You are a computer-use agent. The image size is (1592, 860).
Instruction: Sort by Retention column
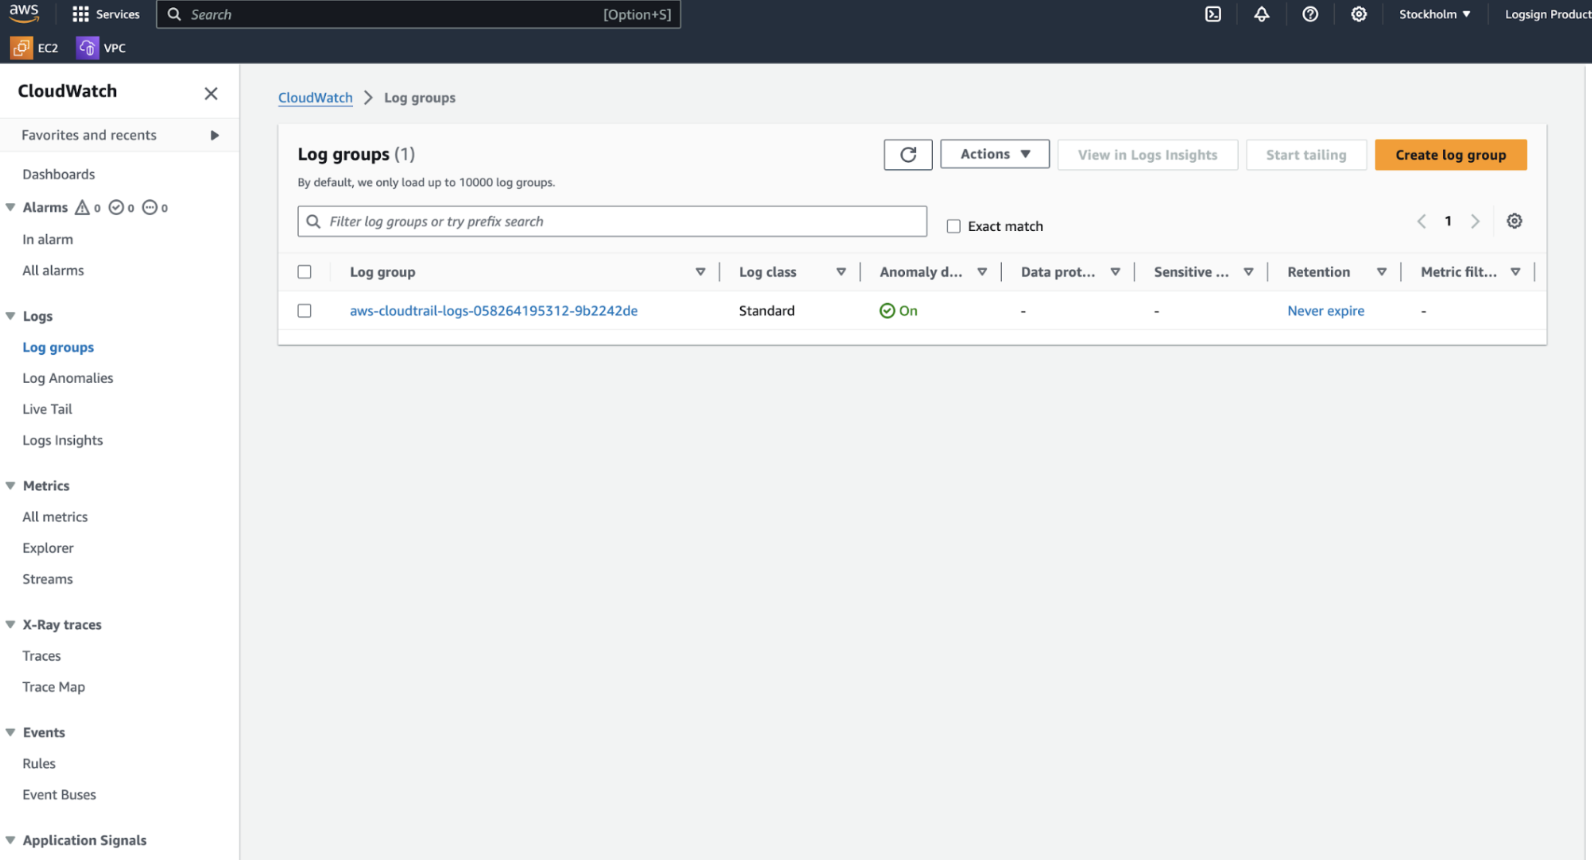click(1381, 272)
